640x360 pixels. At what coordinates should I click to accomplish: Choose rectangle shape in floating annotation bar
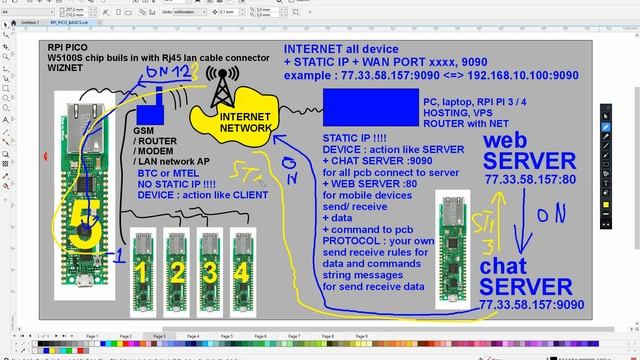tap(606, 164)
